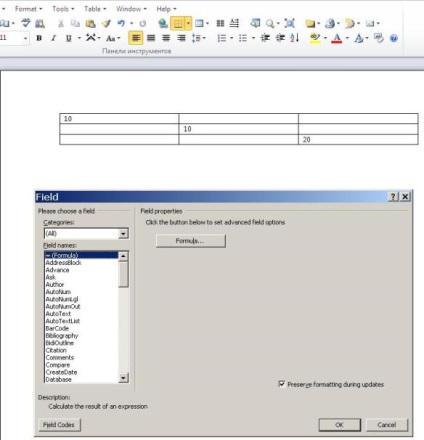The image size is (424, 440).
Task: Click the Formula... button
Action: pos(191,241)
